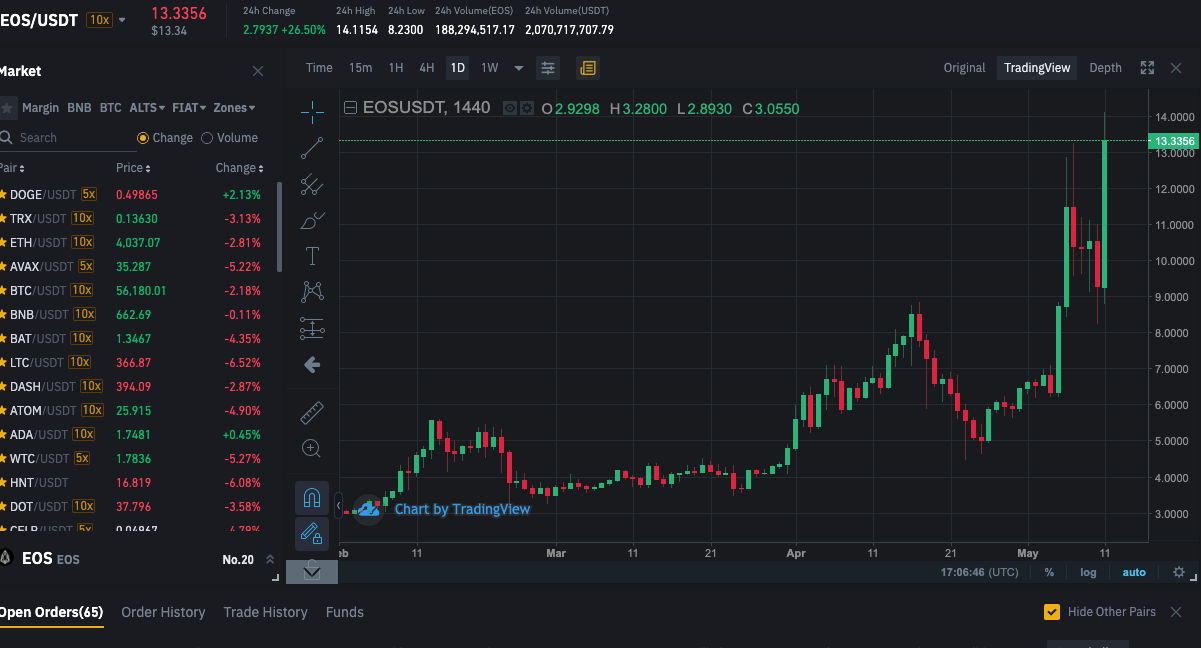Open the more time intervals dropdown
Image resolution: width=1201 pixels, height=648 pixels.
(x=519, y=68)
